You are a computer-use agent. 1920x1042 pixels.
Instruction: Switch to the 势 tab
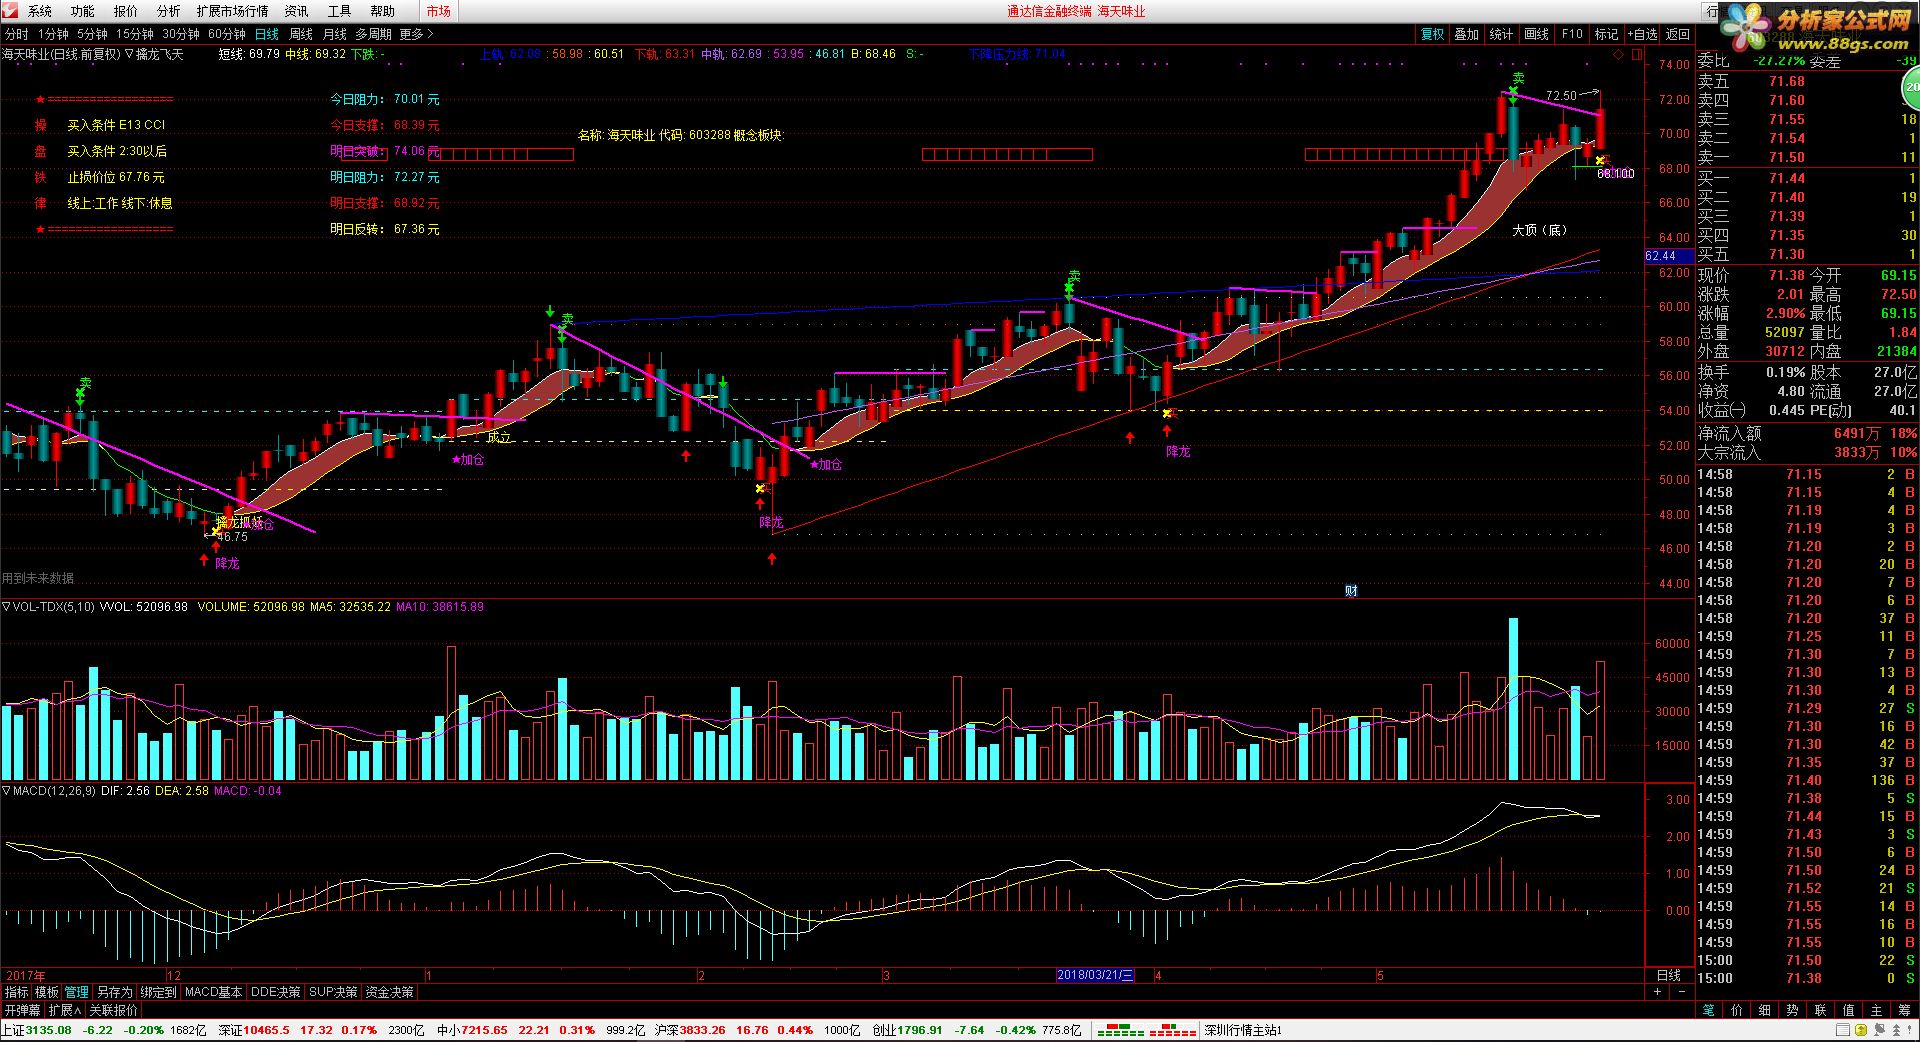[1793, 1010]
